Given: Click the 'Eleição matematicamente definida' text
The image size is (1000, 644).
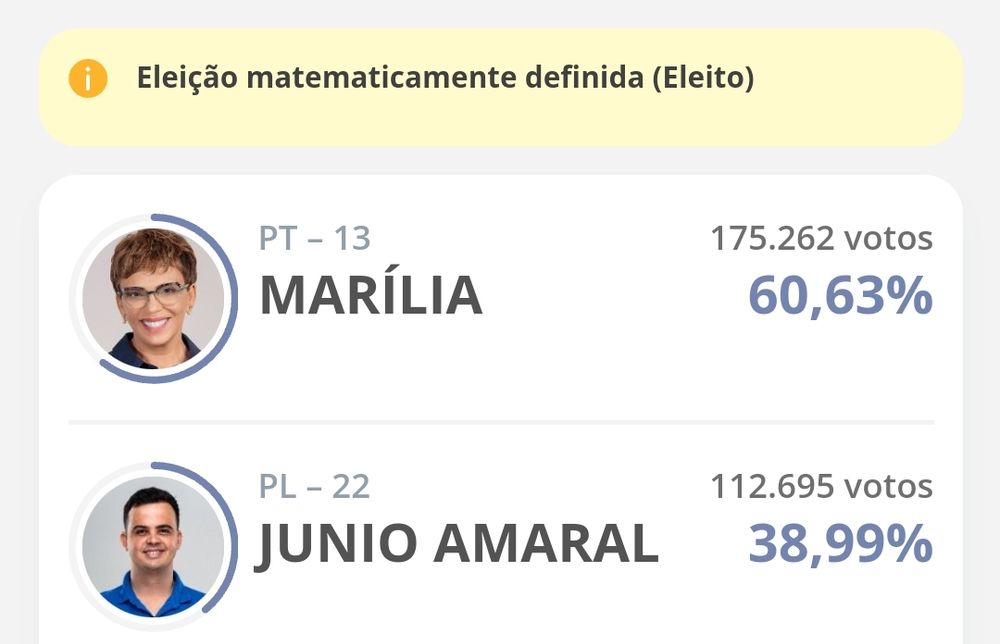Looking at the screenshot, I should [x=390, y=78].
